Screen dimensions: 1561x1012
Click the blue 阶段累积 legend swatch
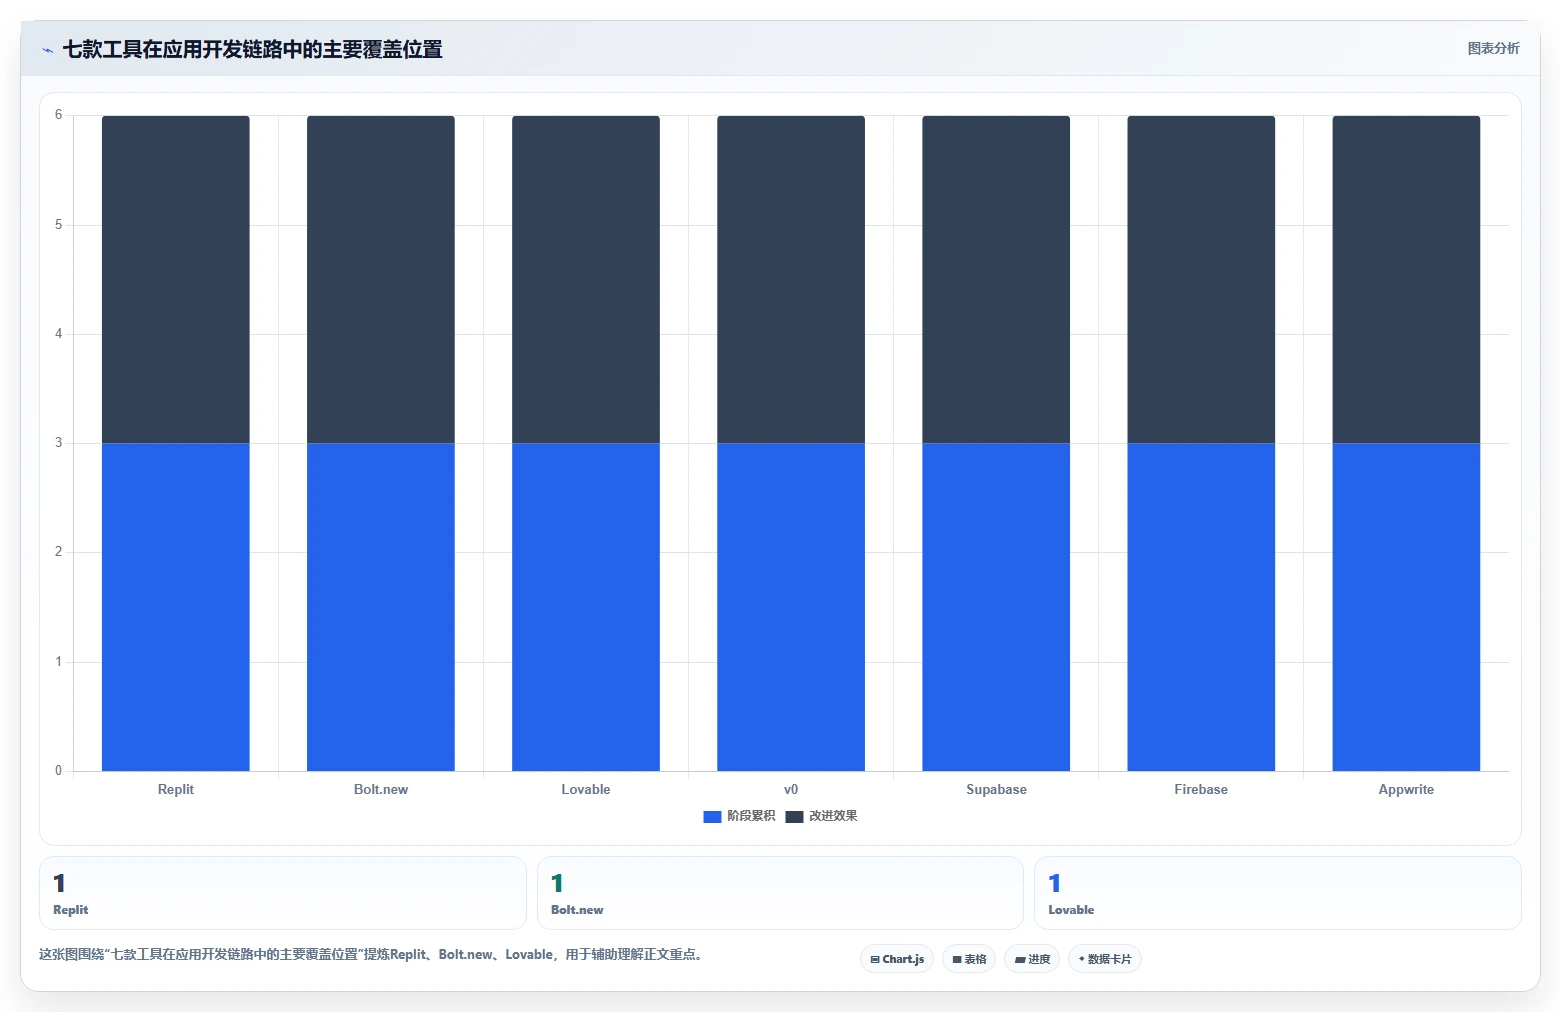coord(712,817)
